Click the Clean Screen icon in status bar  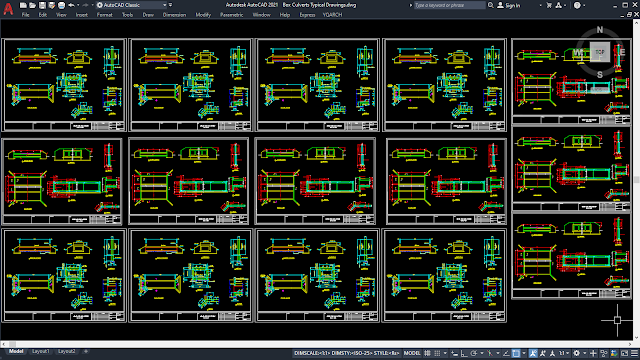pos(624,353)
